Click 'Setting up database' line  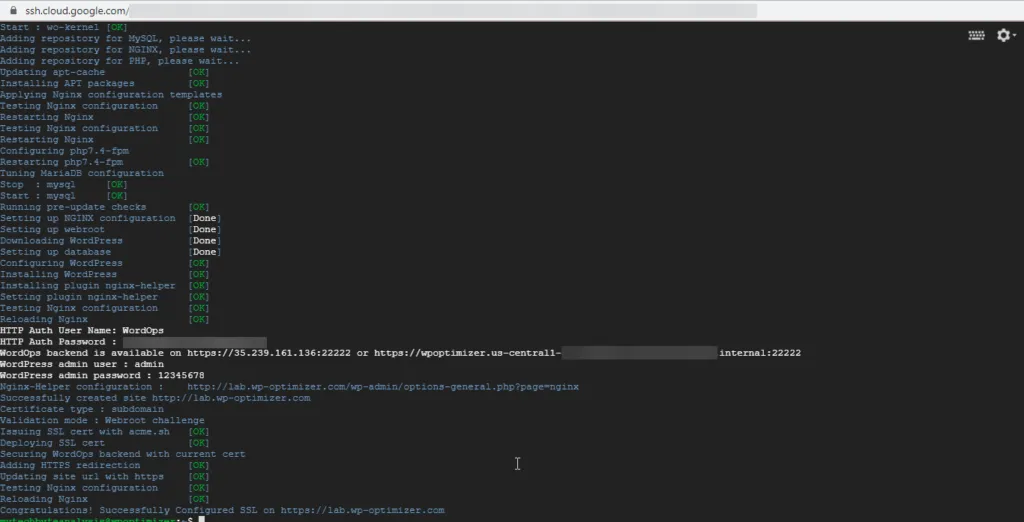110,252
